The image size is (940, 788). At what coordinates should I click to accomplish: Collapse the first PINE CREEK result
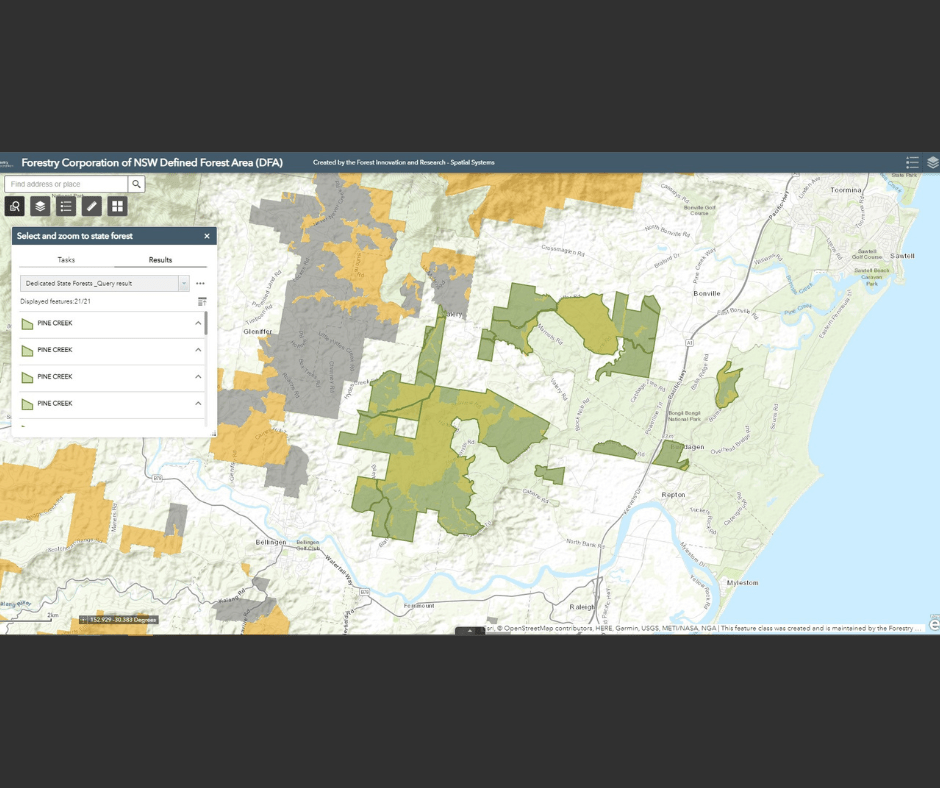(198, 323)
